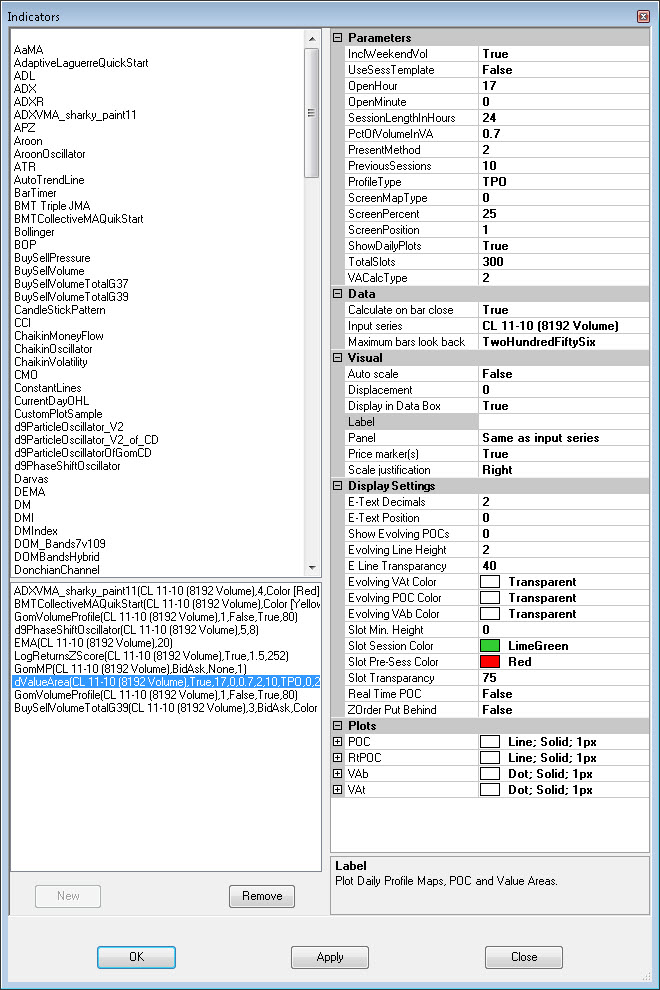Click Maximum bars look back value
This screenshot has width=660, height=990.
tap(564, 342)
